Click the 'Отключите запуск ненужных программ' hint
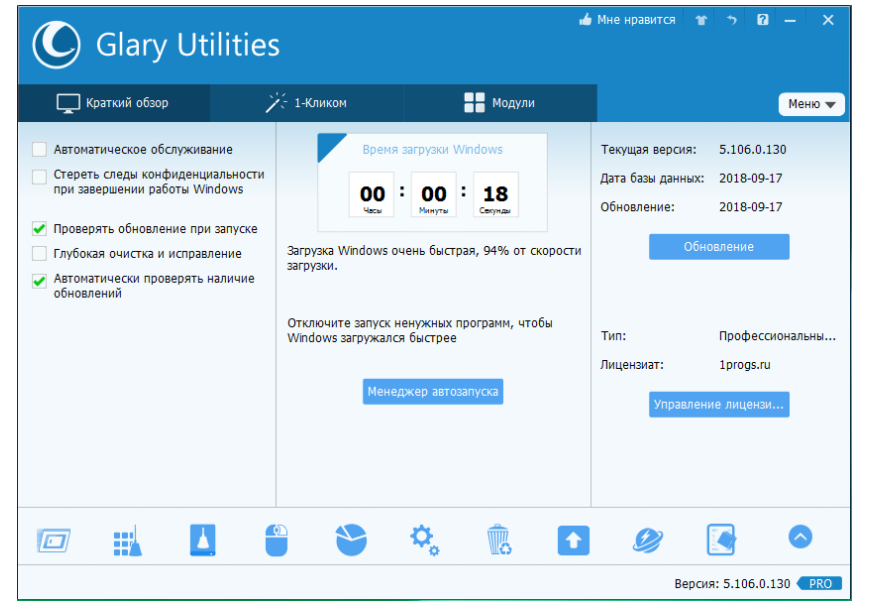Screen dimensions: 872x607 click(x=420, y=330)
